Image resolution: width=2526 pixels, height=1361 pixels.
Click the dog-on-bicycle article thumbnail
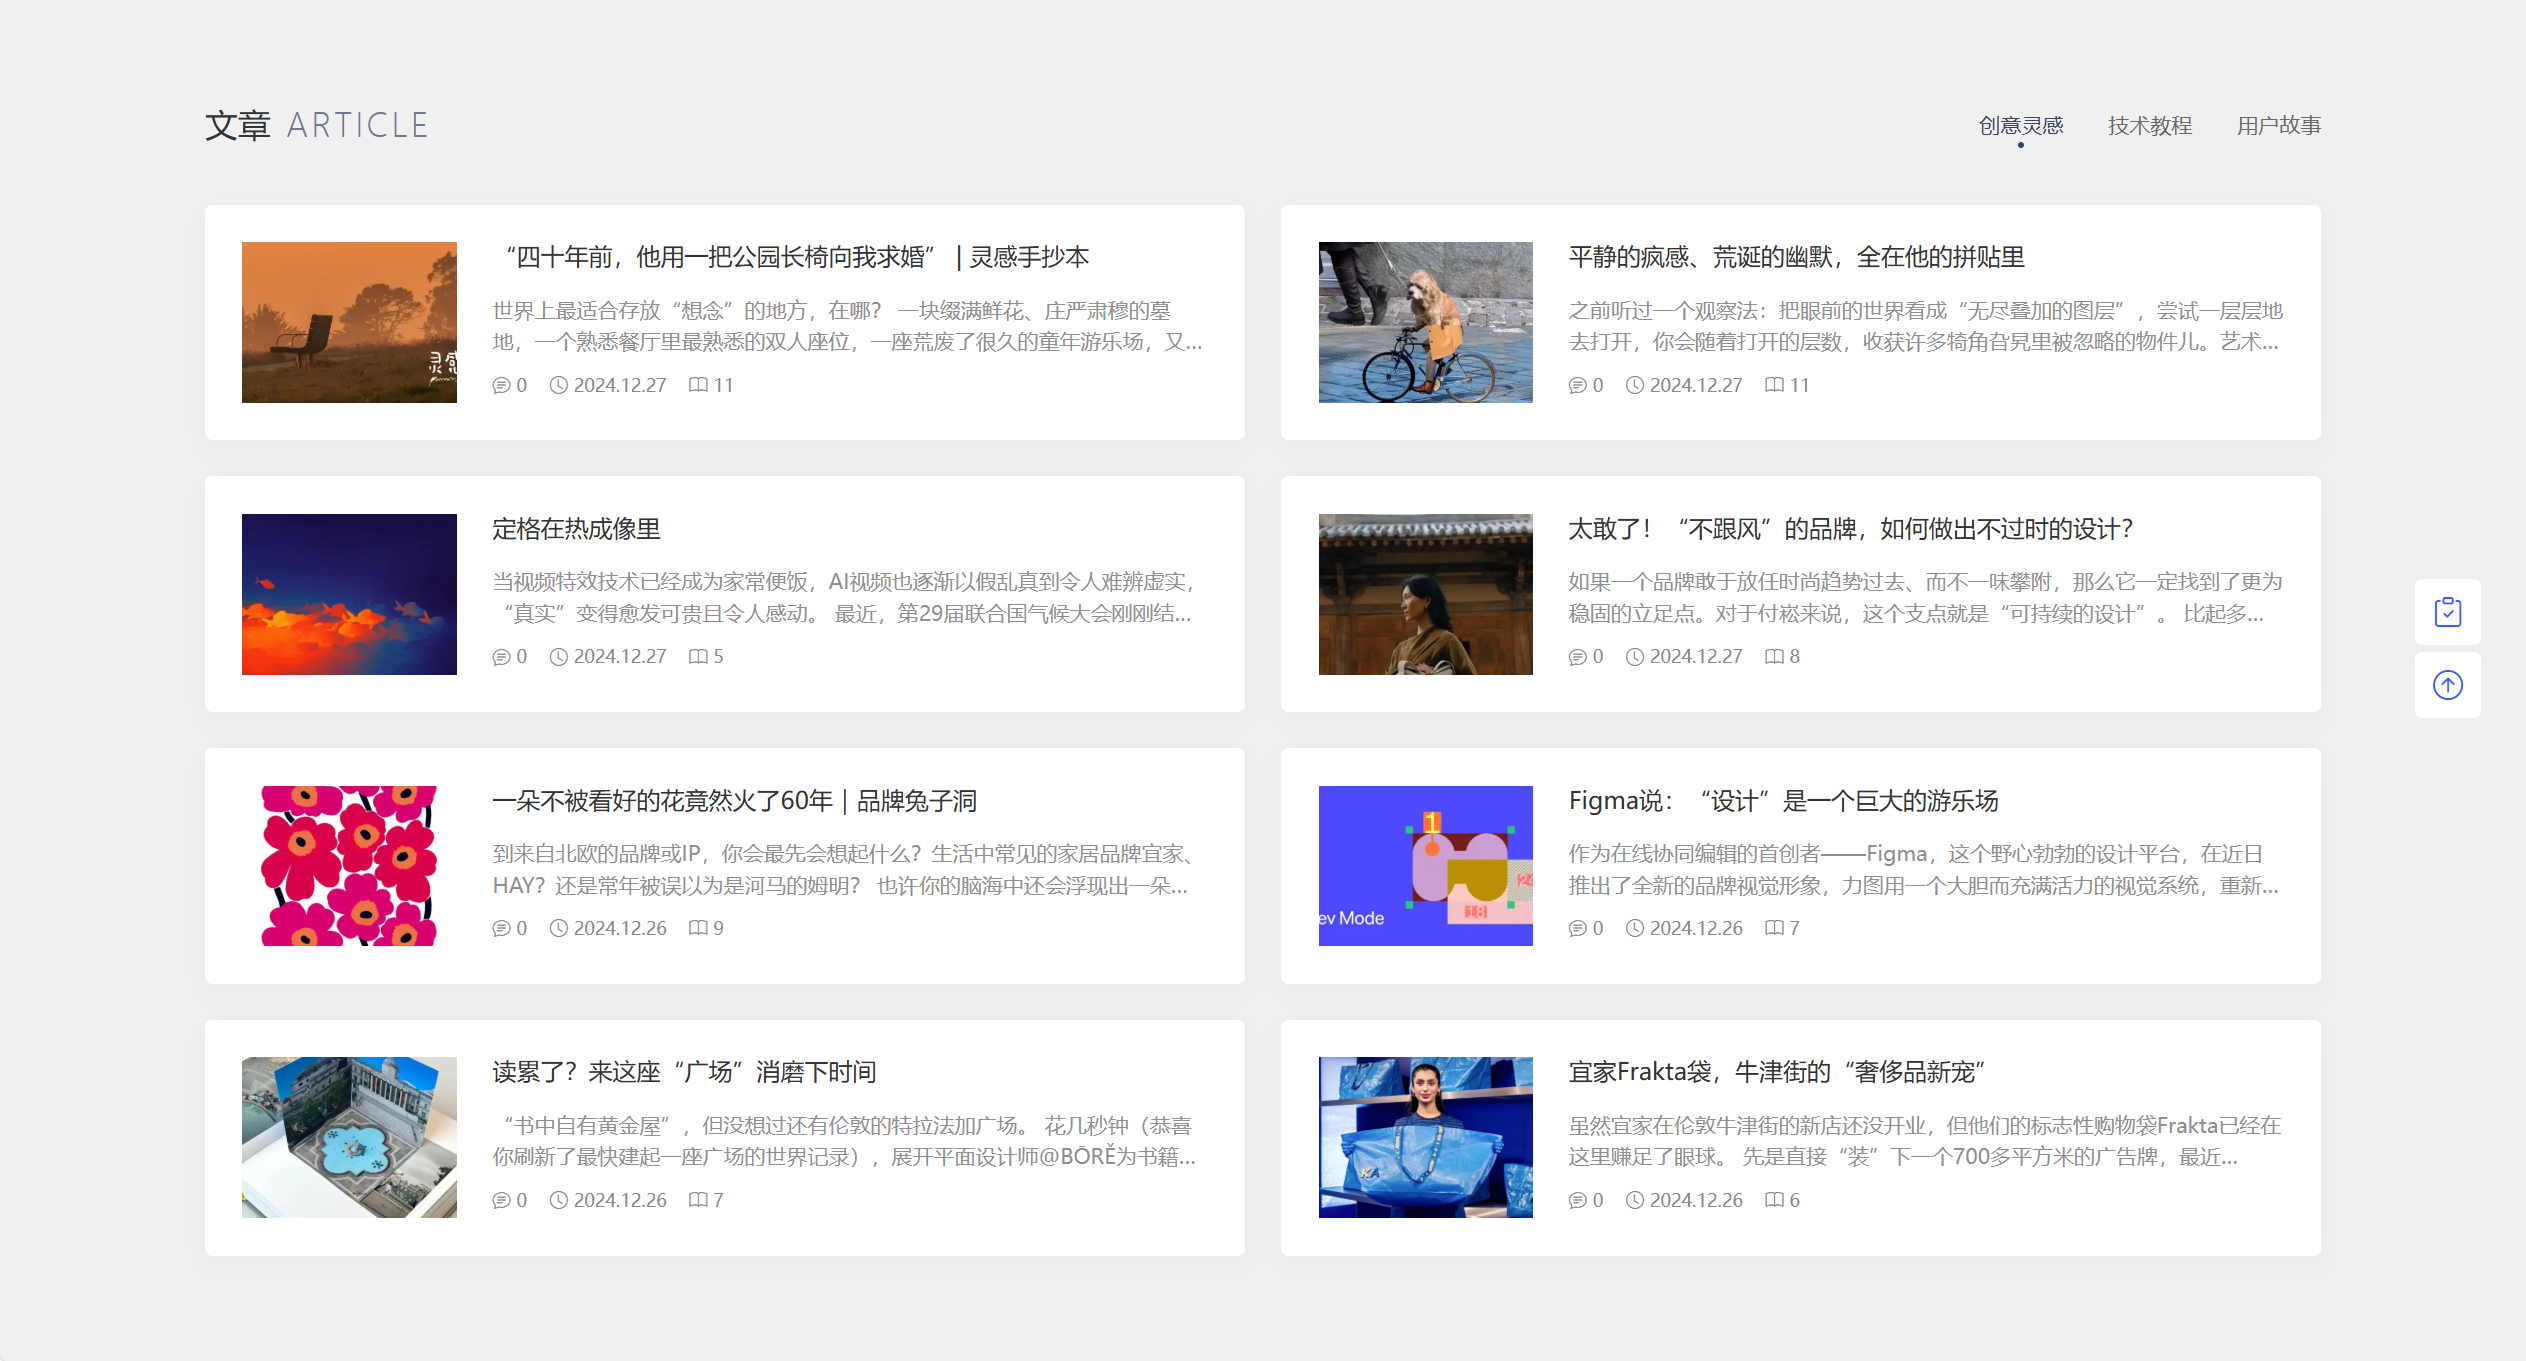pyautogui.click(x=1425, y=322)
